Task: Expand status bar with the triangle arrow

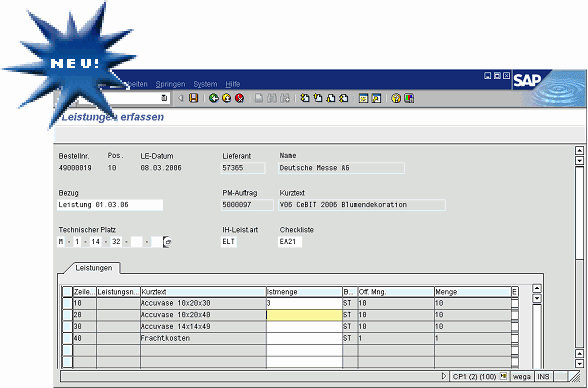Action: pos(444,376)
